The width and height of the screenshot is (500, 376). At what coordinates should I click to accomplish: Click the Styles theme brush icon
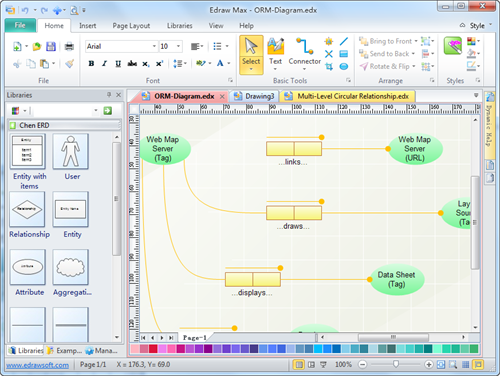453,46
